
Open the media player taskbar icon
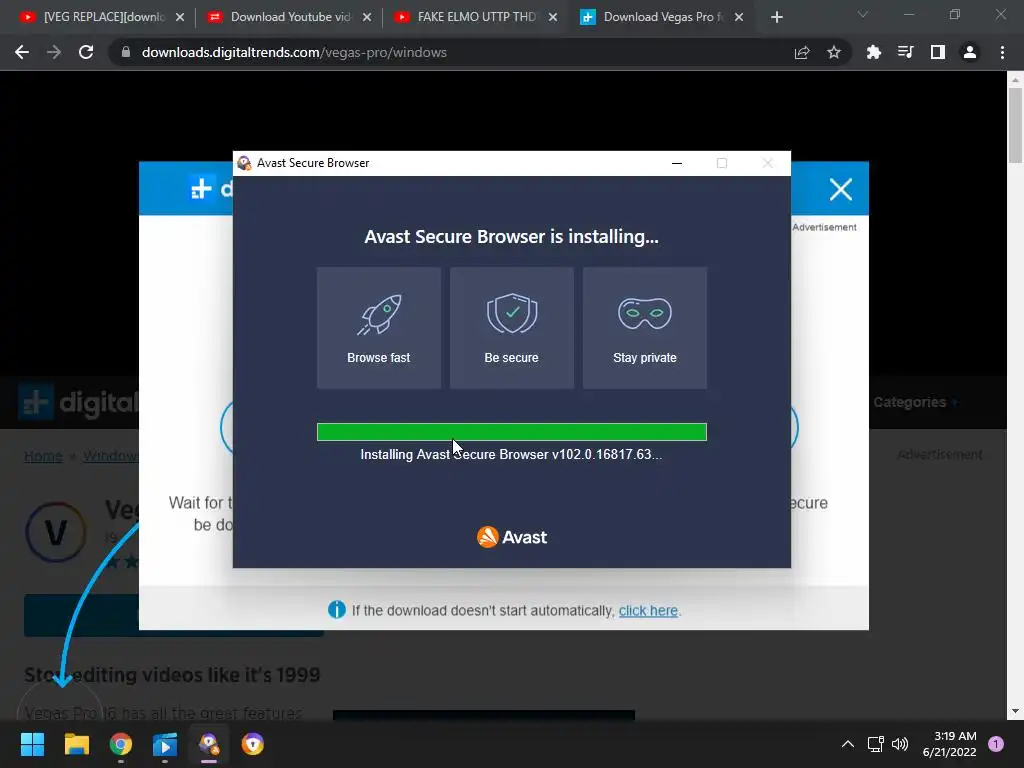click(165, 744)
